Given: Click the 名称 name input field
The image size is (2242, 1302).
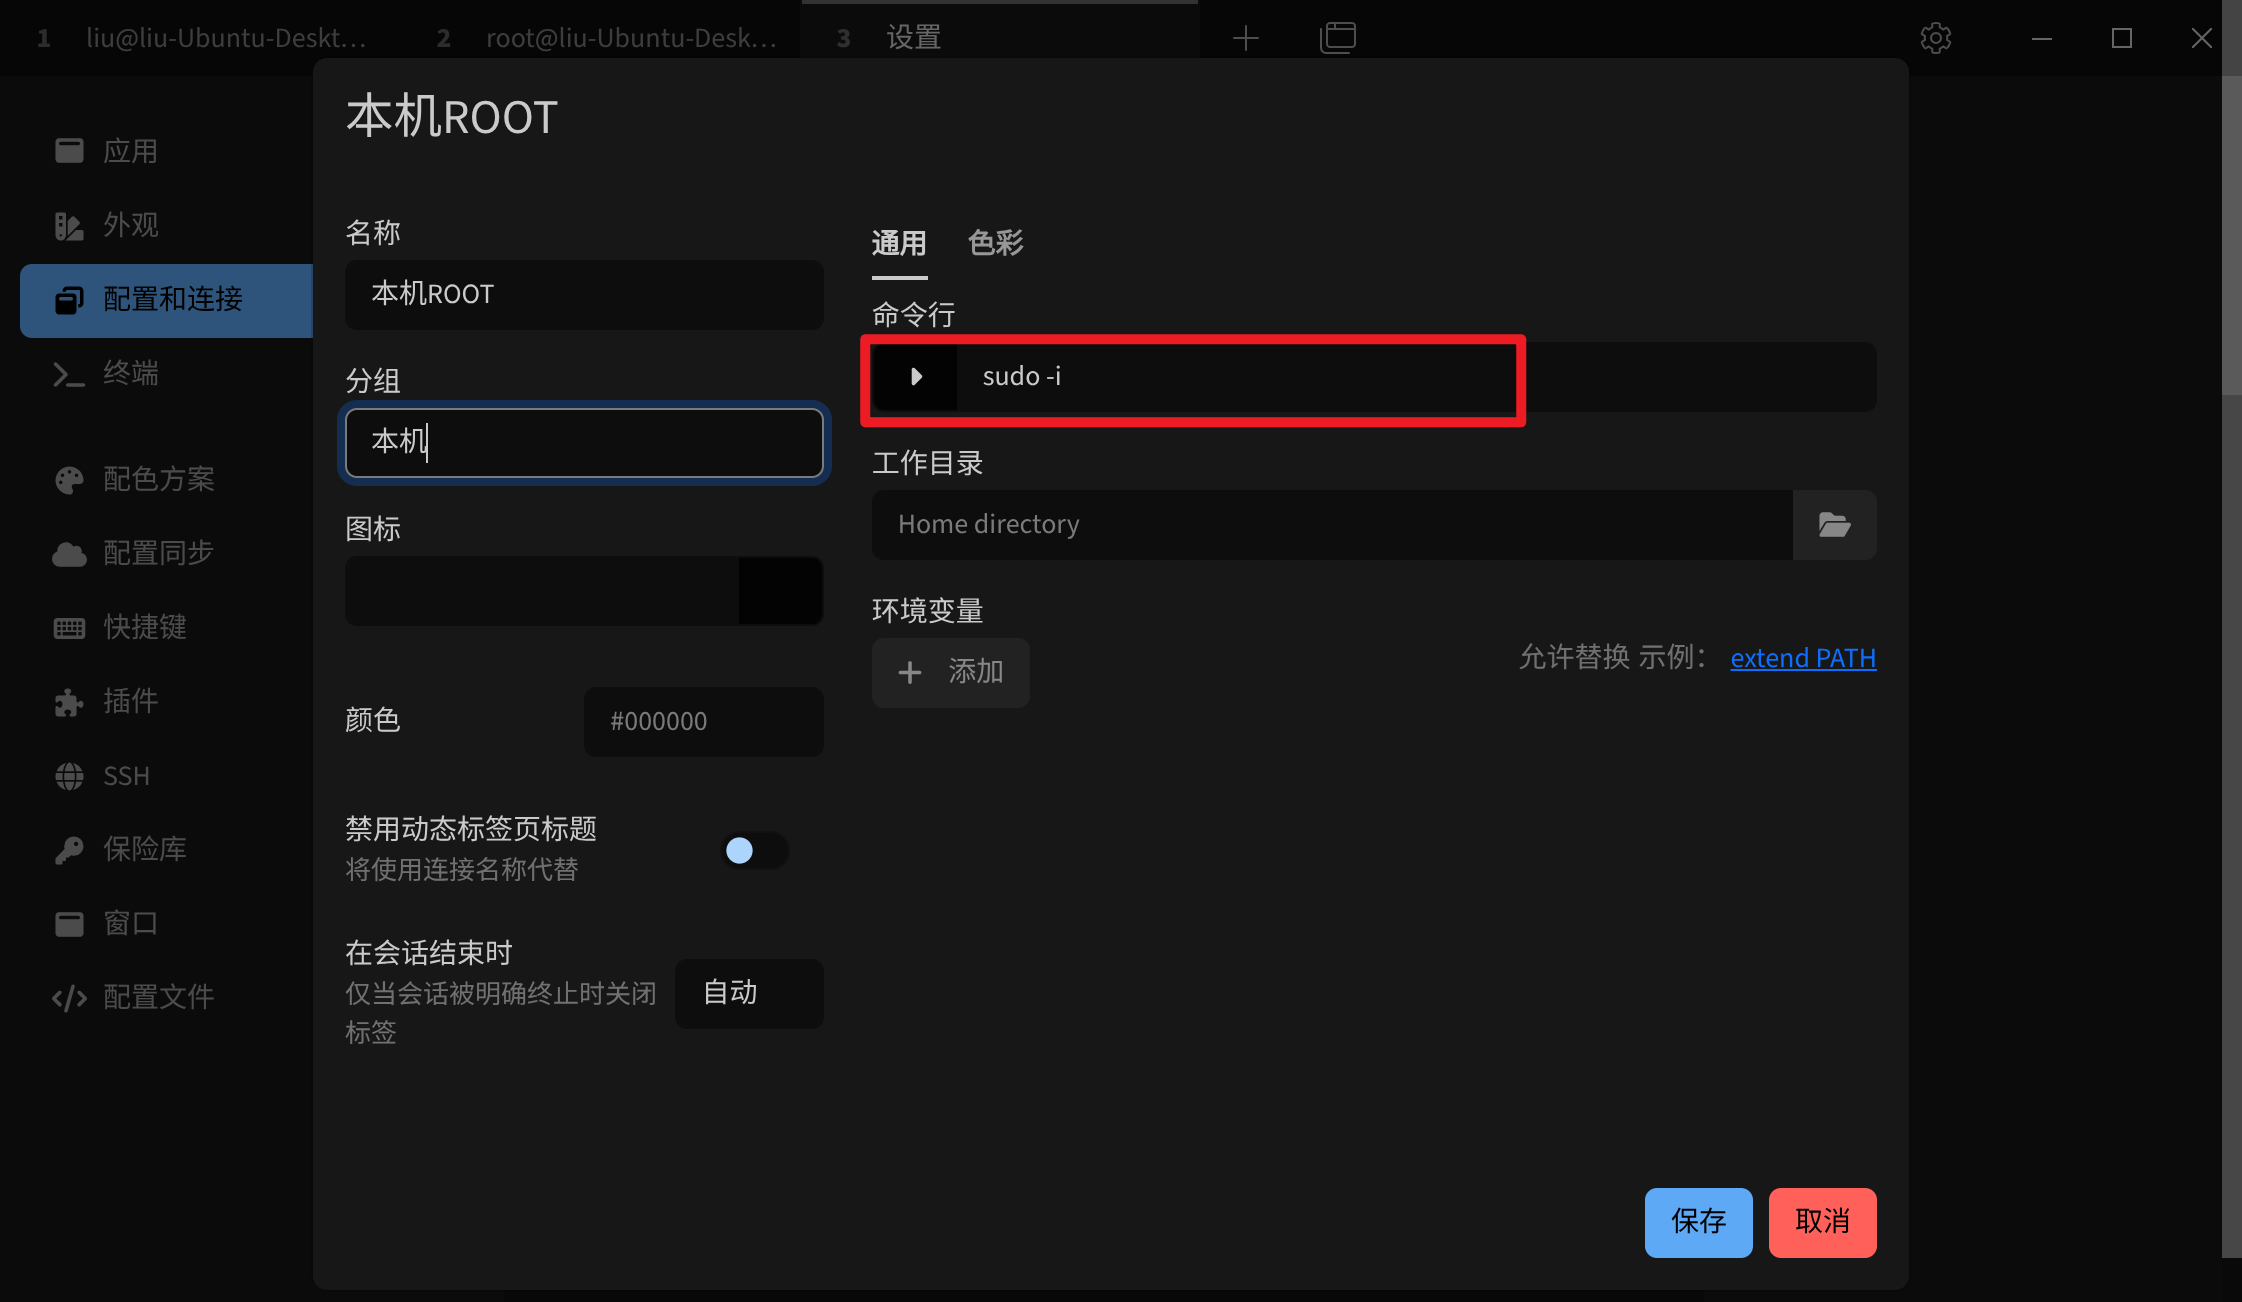Looking at the screenshot, I should 583,294.
